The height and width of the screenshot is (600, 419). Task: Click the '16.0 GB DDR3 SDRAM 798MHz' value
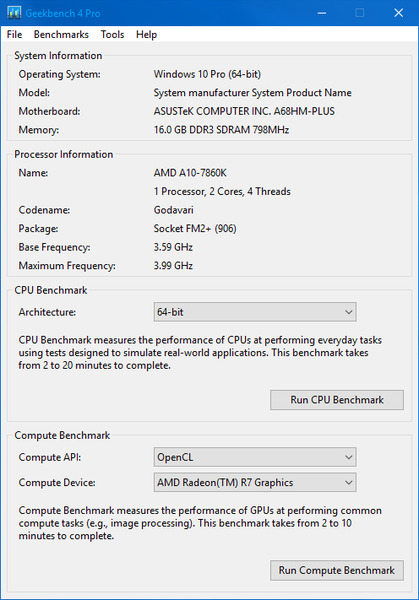pyautogui.click(x=221, y=130)
